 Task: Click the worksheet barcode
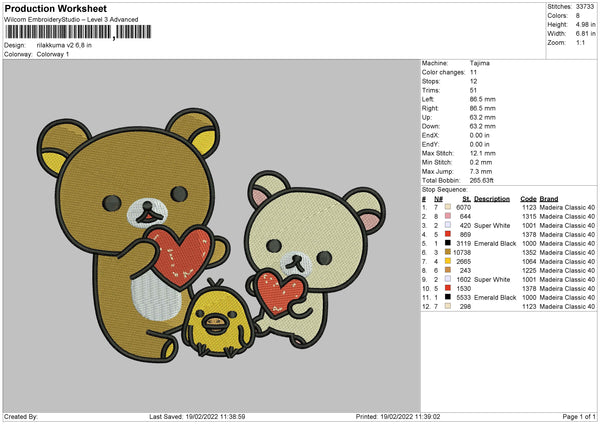coord(78,32)
